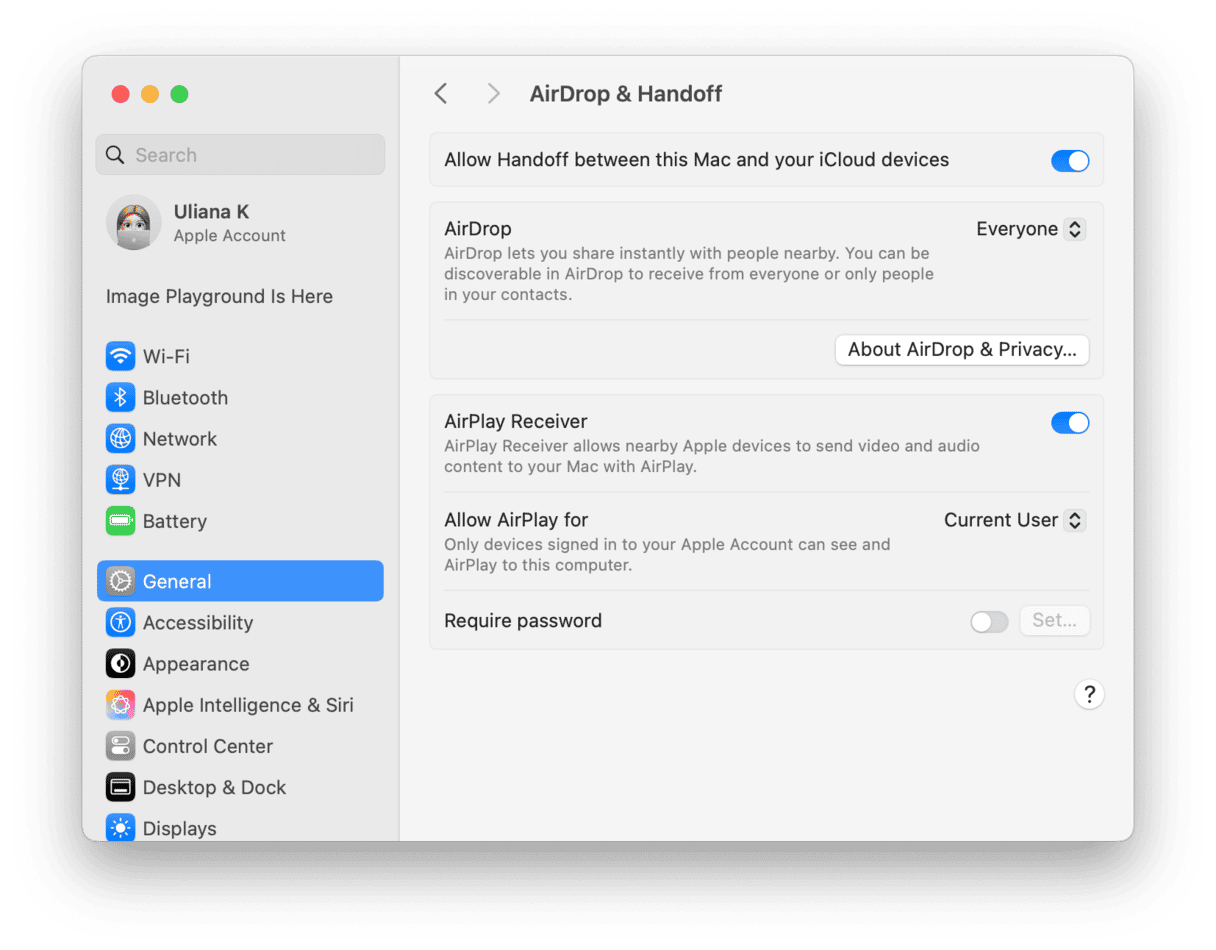The height and width of the screenshot is (950, 1216).
Task: Click About AirDrop & Privacy button
Action: pyautogui.click(x=962, y=349)
